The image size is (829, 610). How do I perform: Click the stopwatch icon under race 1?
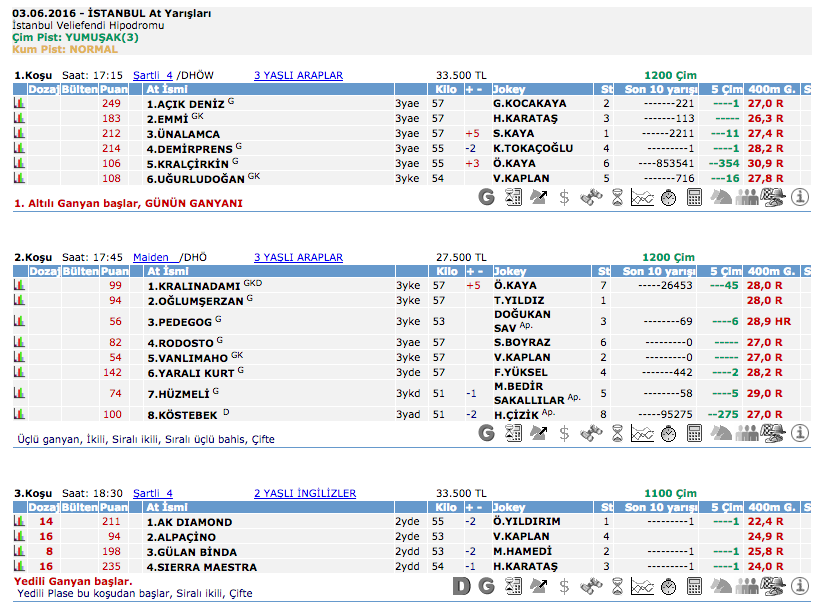click(668, 197)
